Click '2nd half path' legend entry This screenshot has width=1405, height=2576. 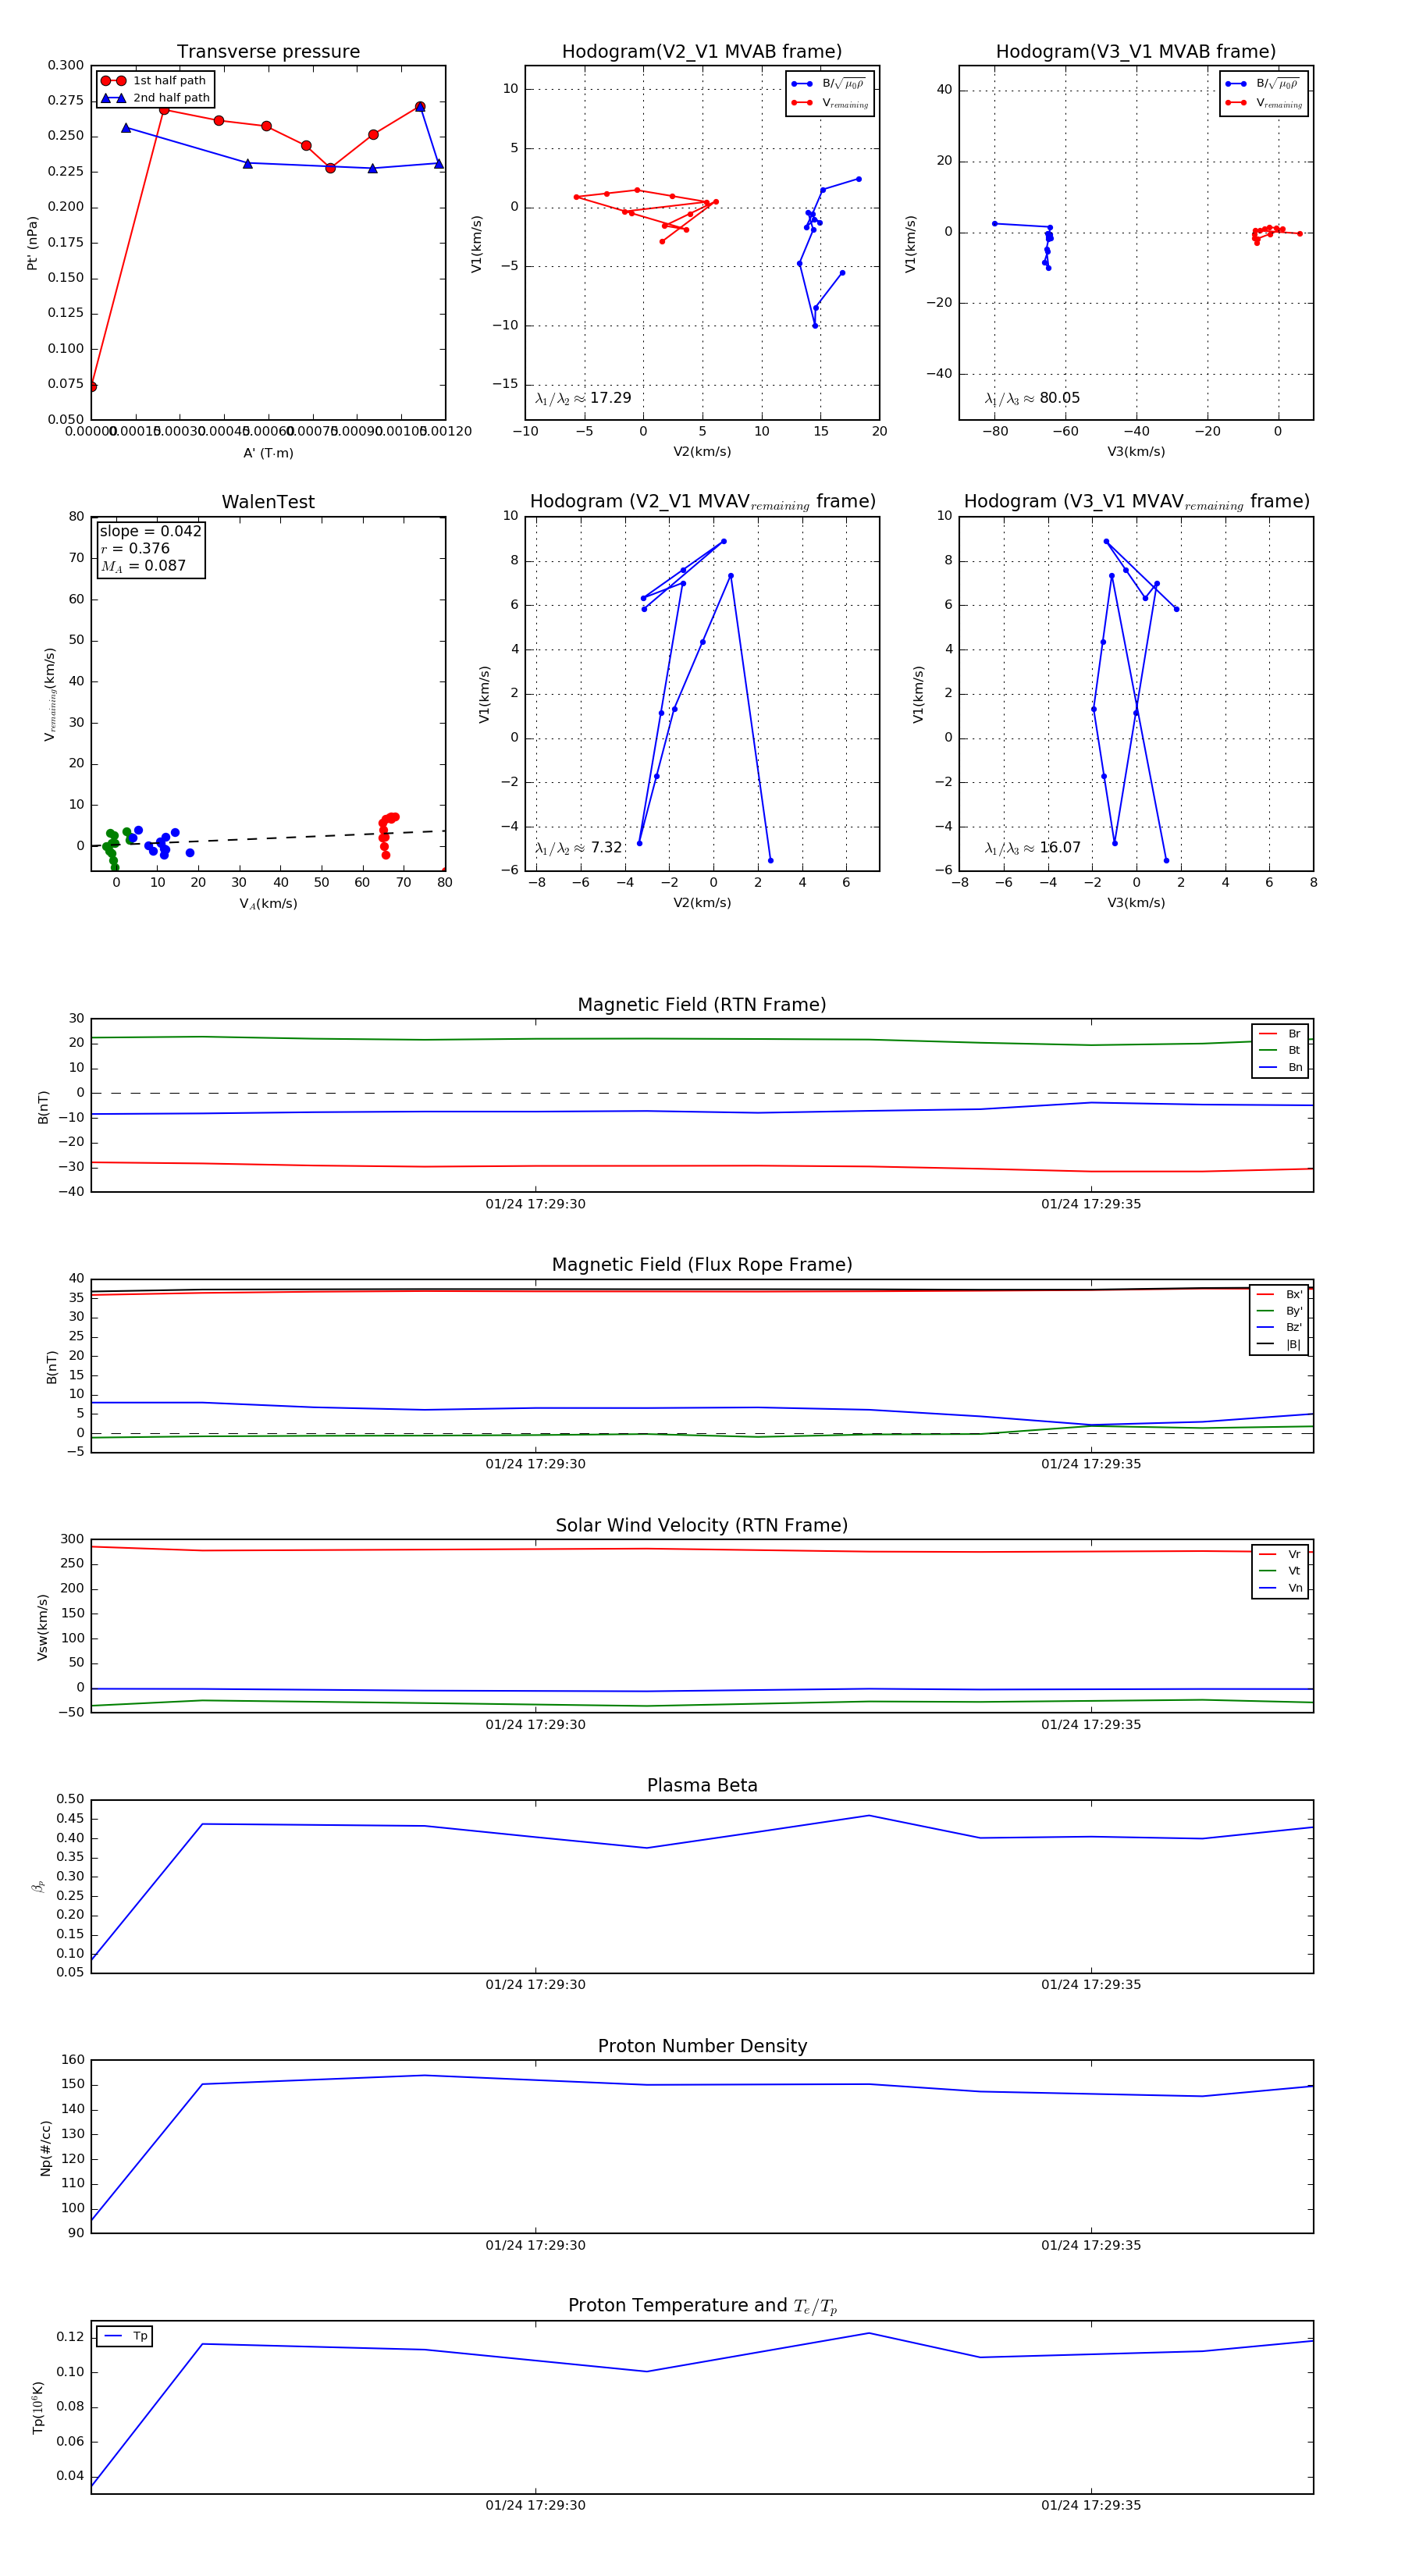point(155,98)
